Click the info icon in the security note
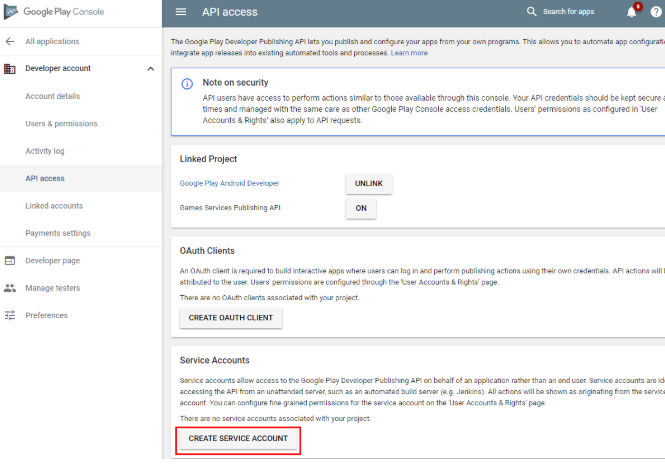Image resolution: width=665 pixels, height=464 pixels. 187,84
